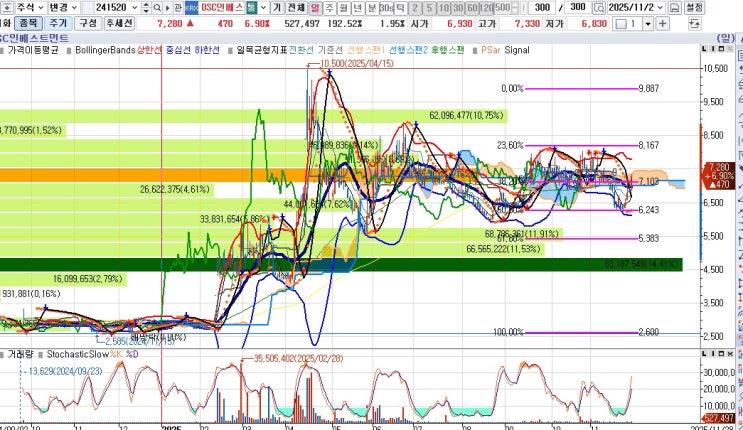This screenshot has width=743, height=430.
Task: Click the chart zoom magnifier icon near 300
Action: (x=599, y=8)
